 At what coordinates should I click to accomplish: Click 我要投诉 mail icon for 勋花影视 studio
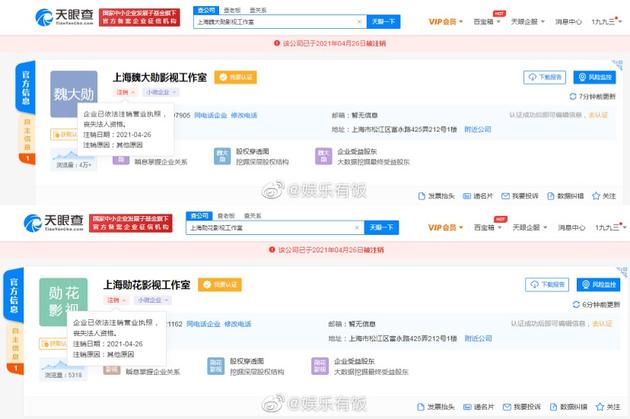[507, 407]
